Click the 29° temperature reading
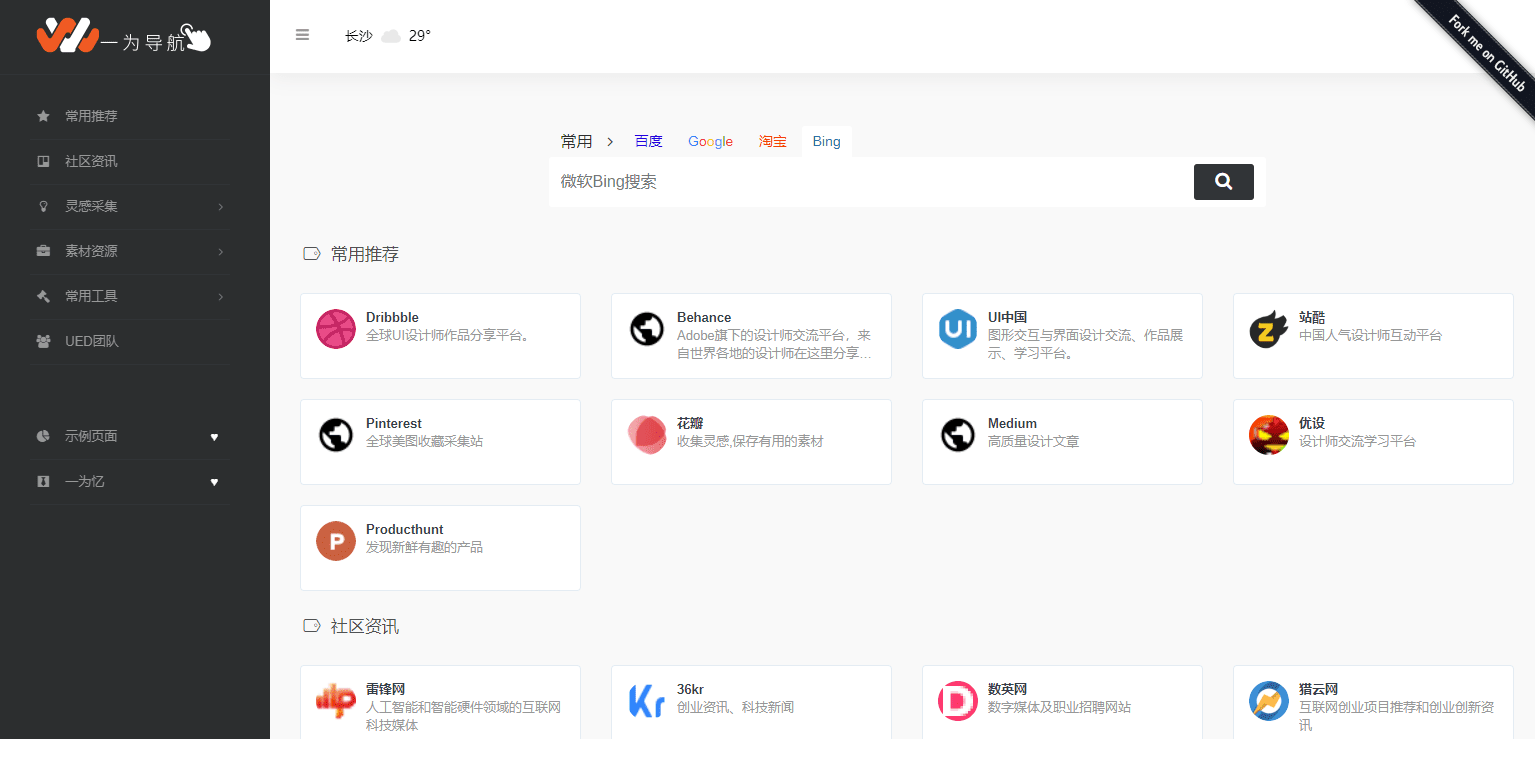 pyautogui.click(x=420, y=36)
